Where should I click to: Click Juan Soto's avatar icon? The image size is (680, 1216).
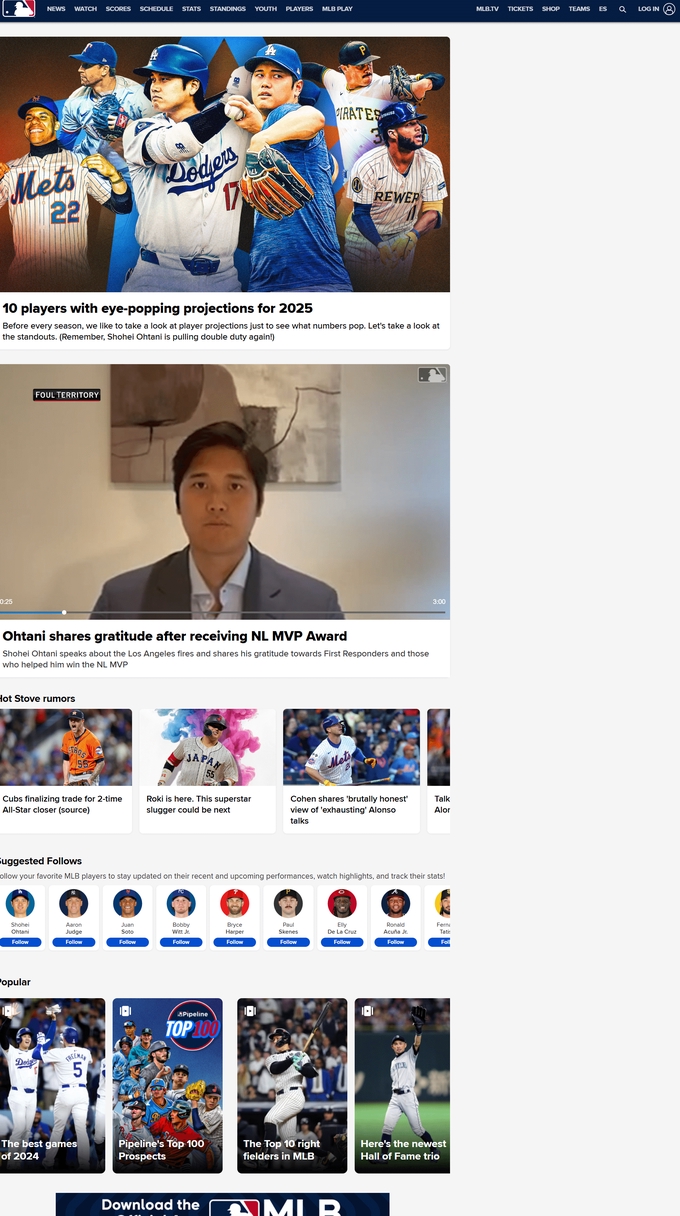click(127, 903)
